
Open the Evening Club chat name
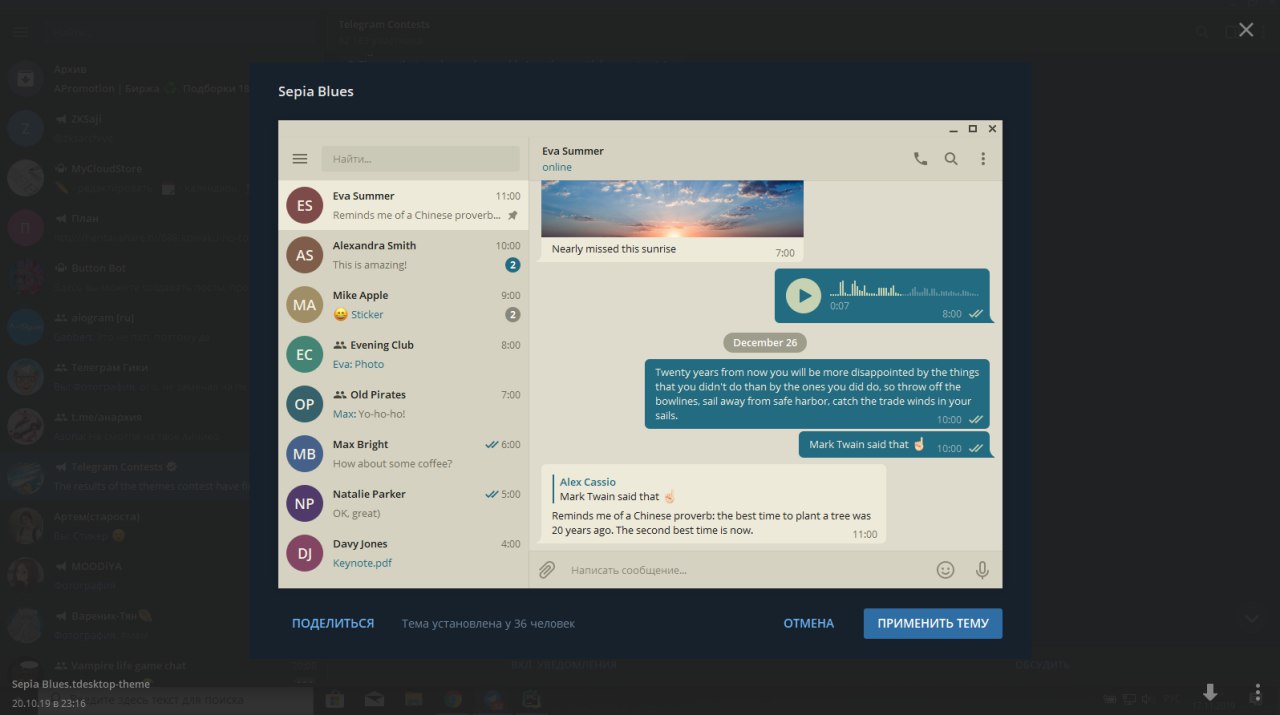[x=382, y=345]
